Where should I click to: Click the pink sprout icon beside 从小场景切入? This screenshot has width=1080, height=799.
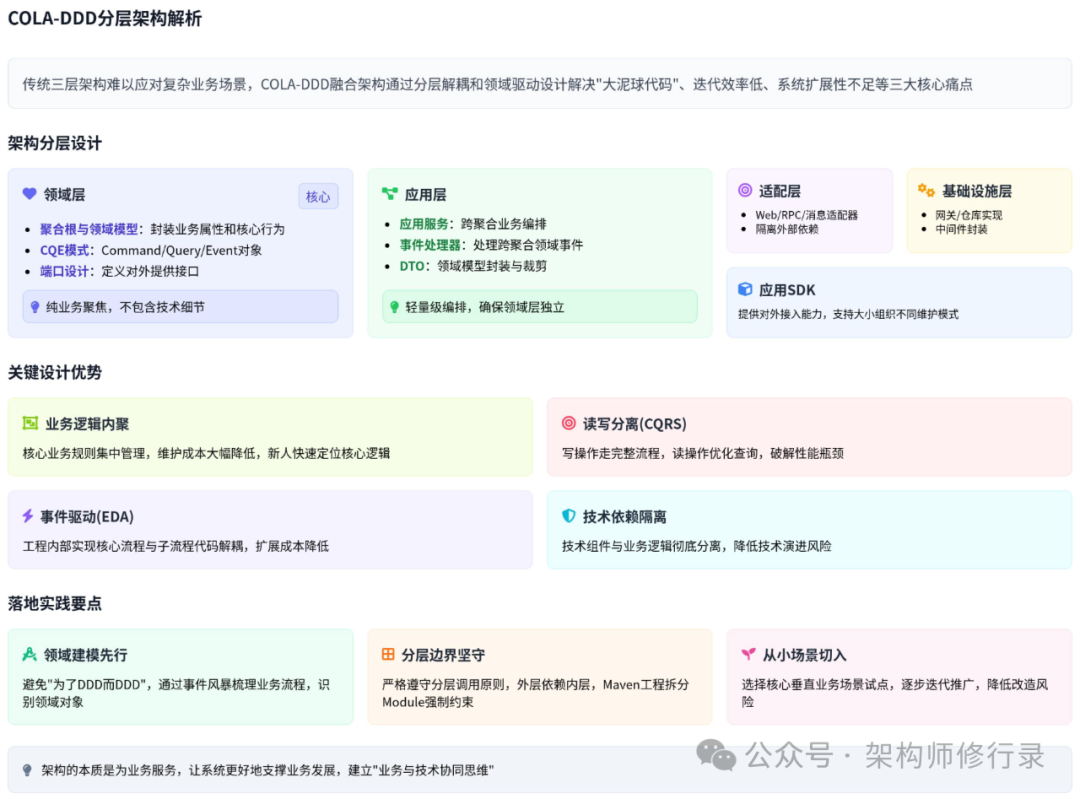(748, 654)
